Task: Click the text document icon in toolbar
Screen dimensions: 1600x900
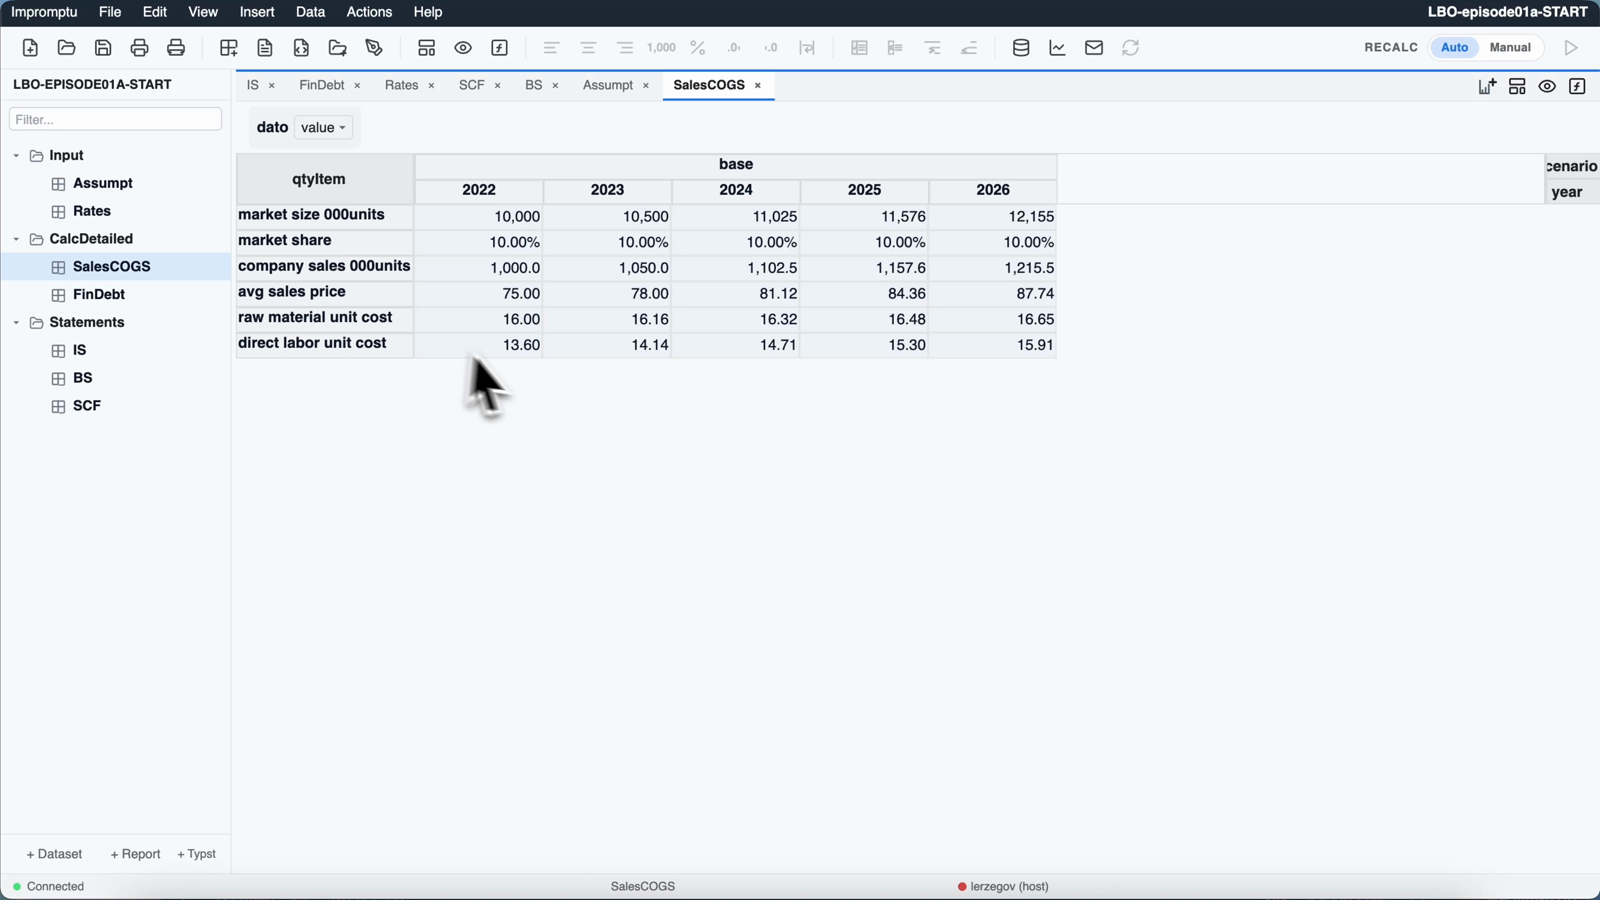Action: pyautogui.click(x=265, y=48)
